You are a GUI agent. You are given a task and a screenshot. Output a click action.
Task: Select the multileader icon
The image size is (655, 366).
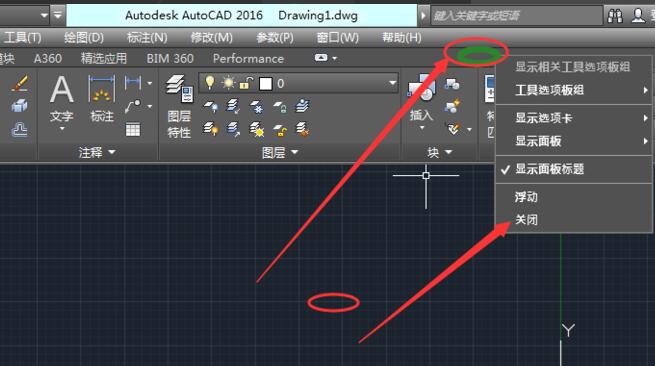[133, 107]
